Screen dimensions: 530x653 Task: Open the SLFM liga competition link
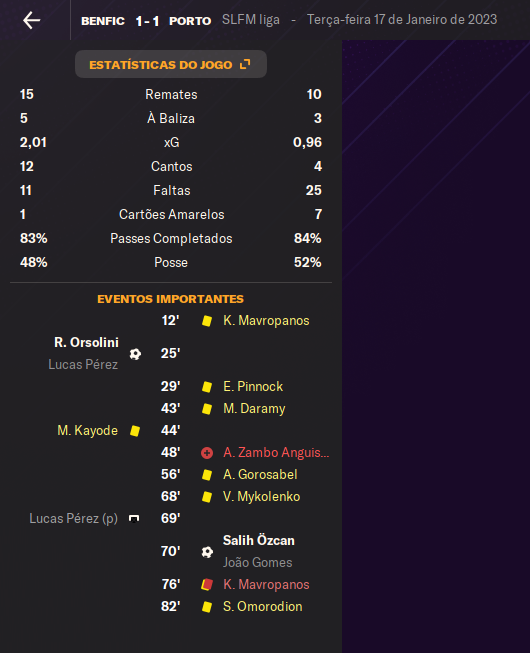tap(251, 20)
